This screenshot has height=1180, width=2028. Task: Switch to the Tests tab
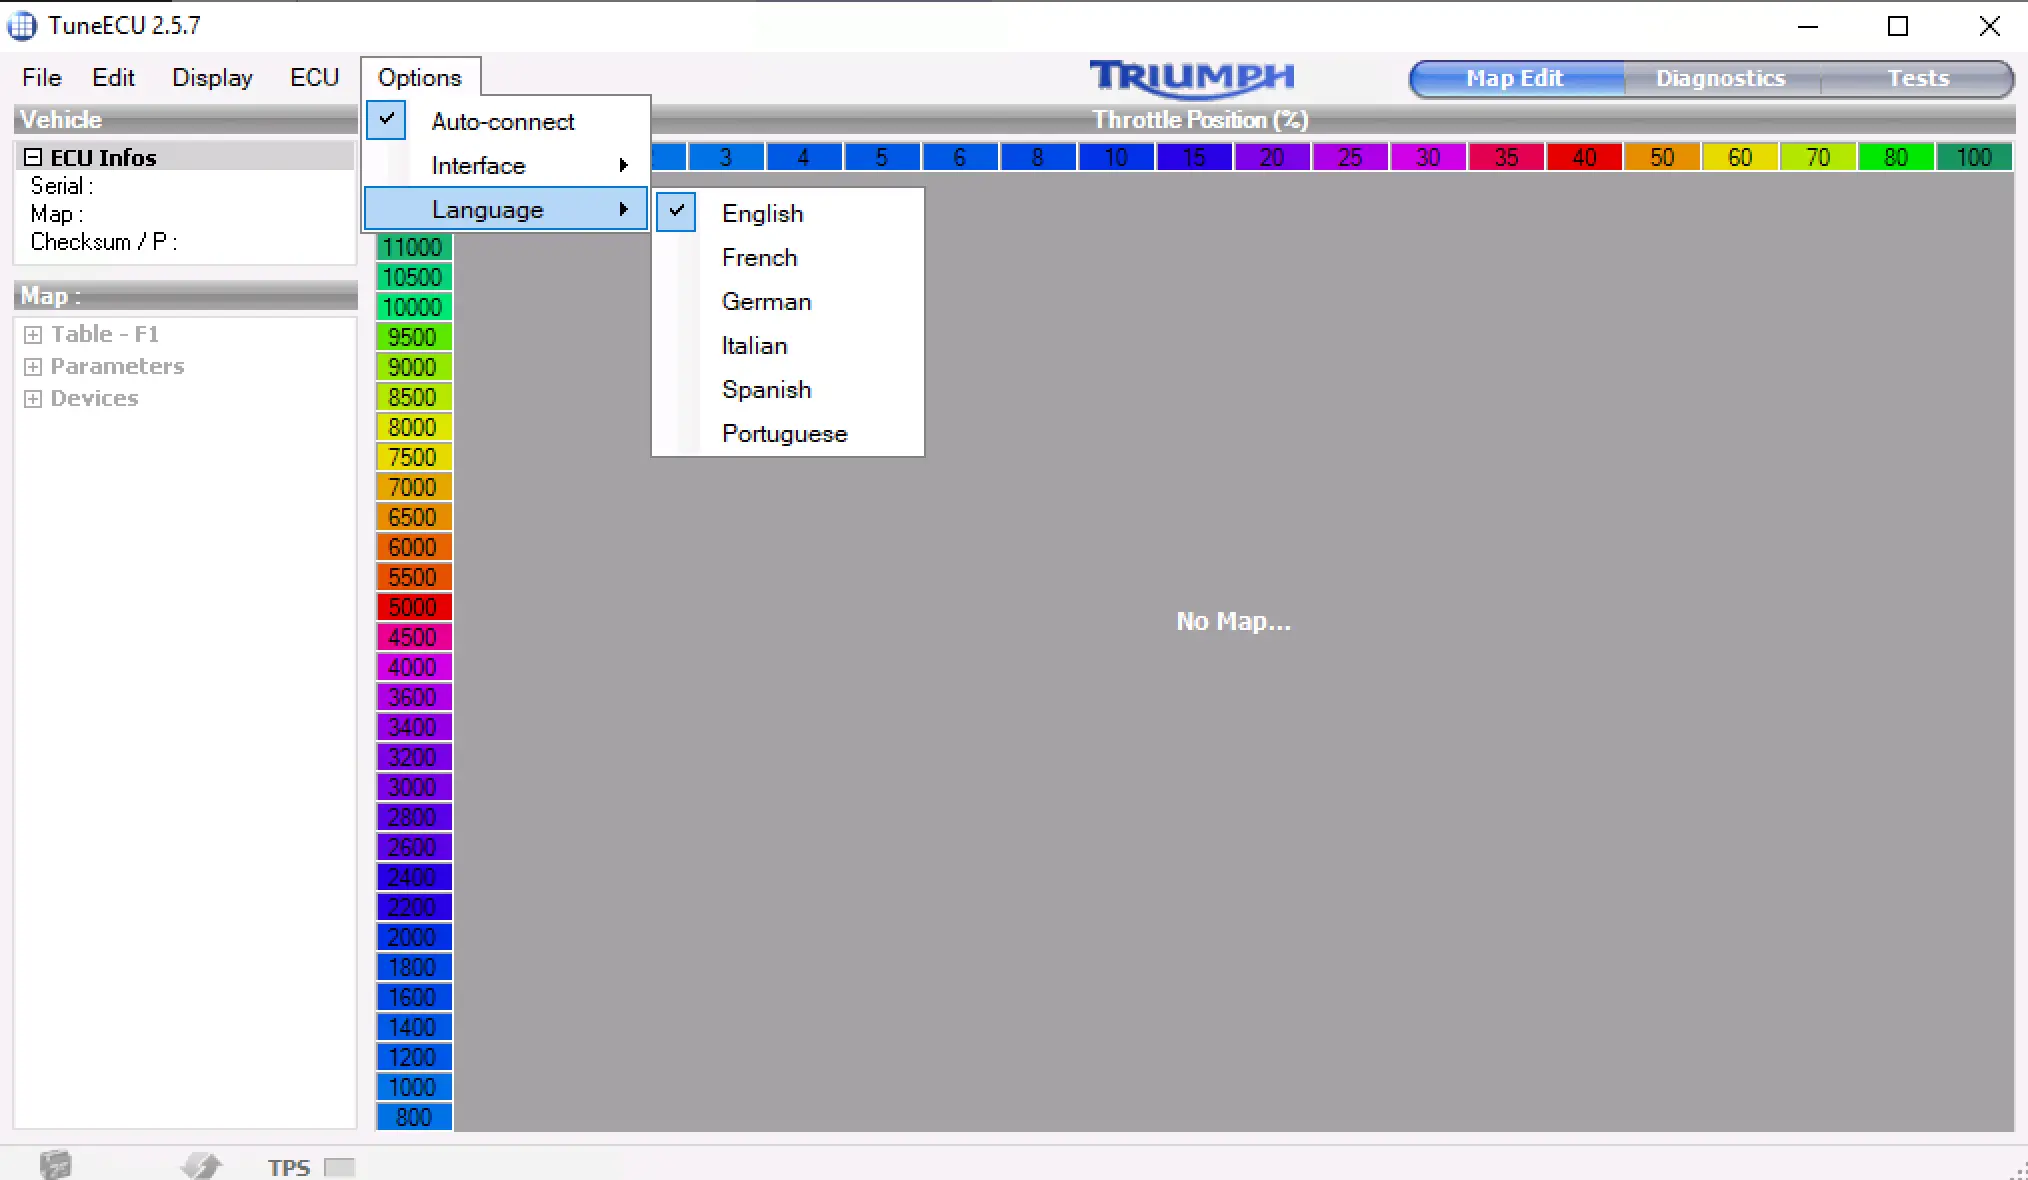(1918, 78)
